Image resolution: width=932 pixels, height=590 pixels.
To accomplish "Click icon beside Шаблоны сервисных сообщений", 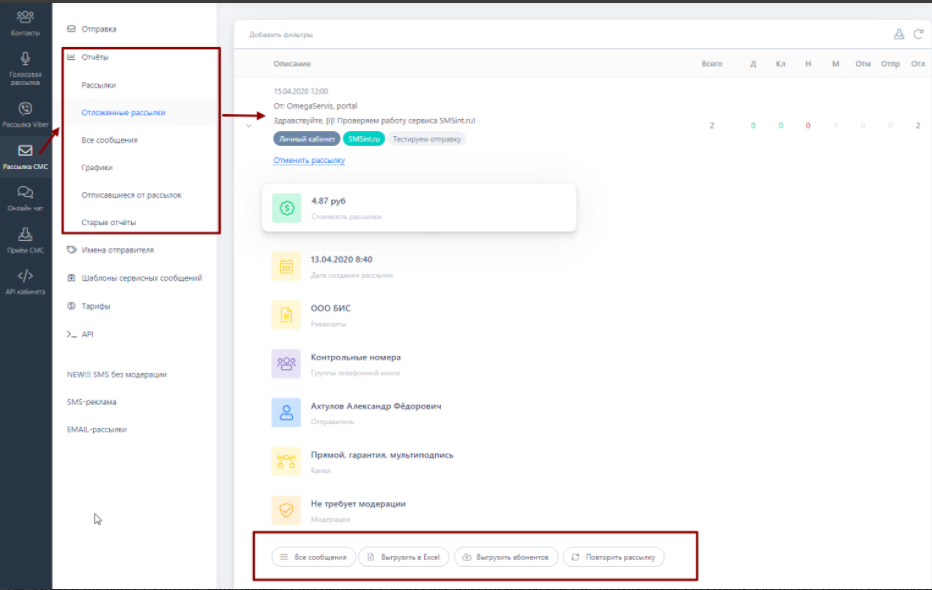I will point(71,277).
